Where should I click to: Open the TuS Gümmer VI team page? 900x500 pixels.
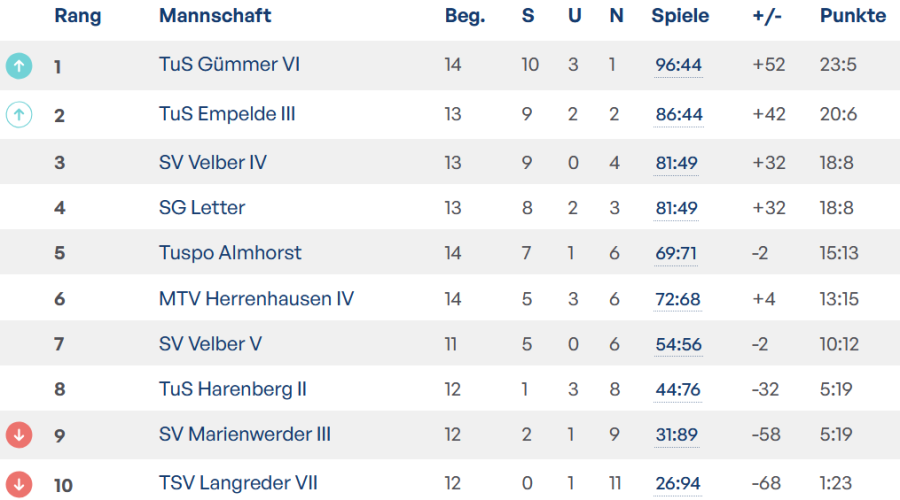[229, 65]
